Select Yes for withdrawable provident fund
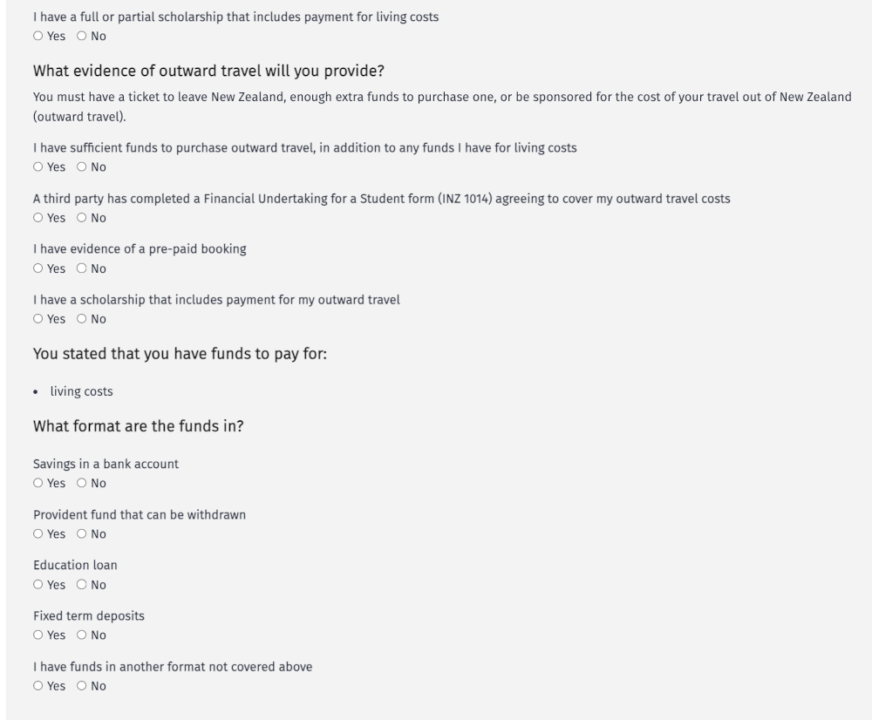 [39, 535]
